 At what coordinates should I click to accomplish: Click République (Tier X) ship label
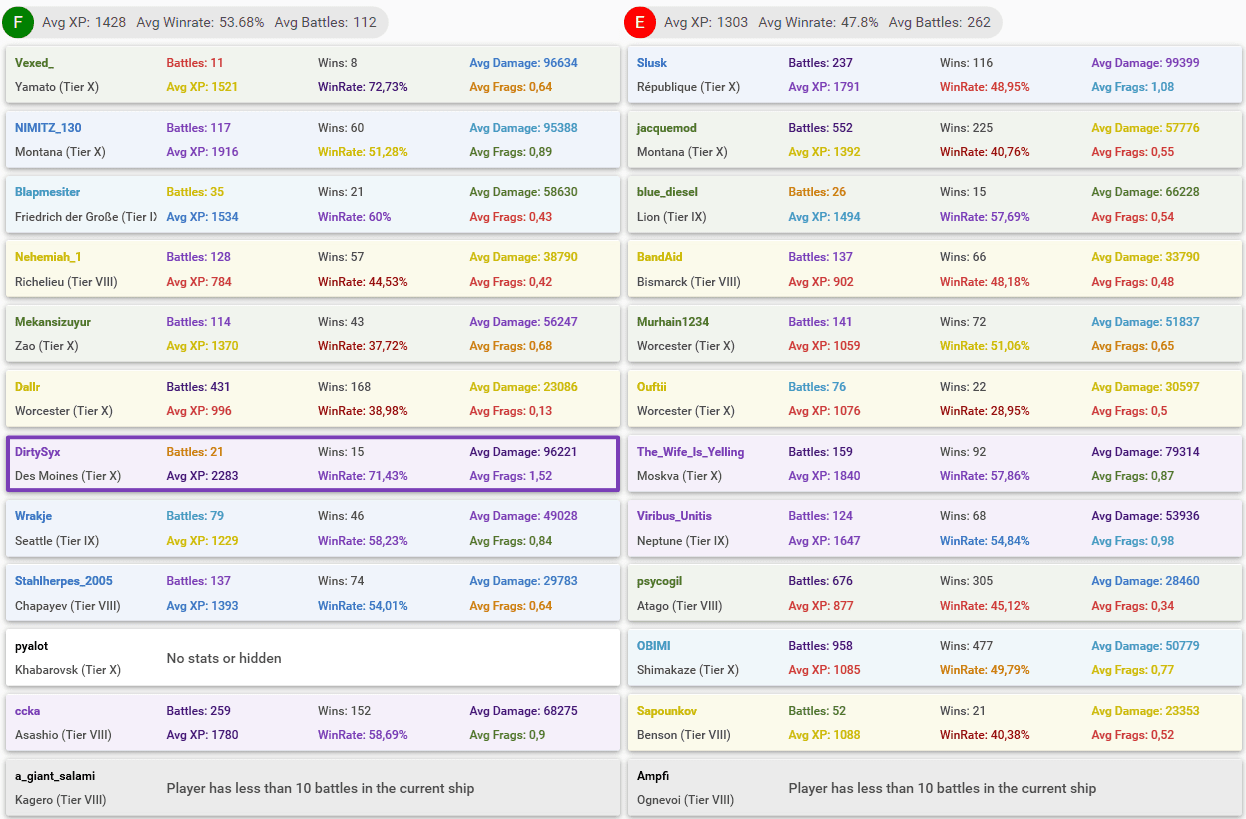click(688, 87)
